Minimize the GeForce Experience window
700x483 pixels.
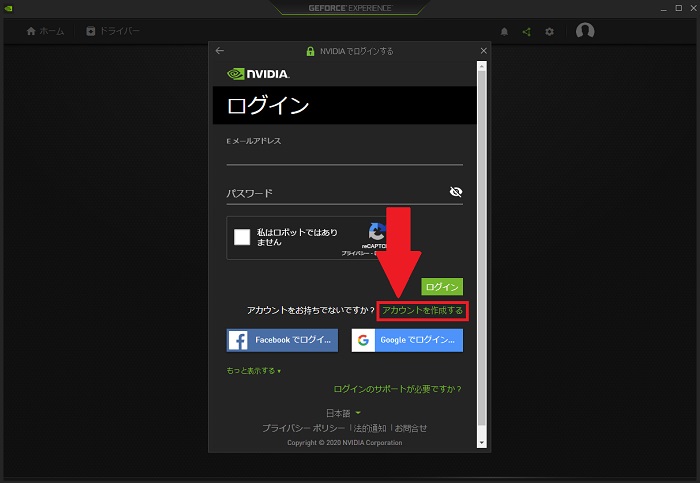[664, 8]
